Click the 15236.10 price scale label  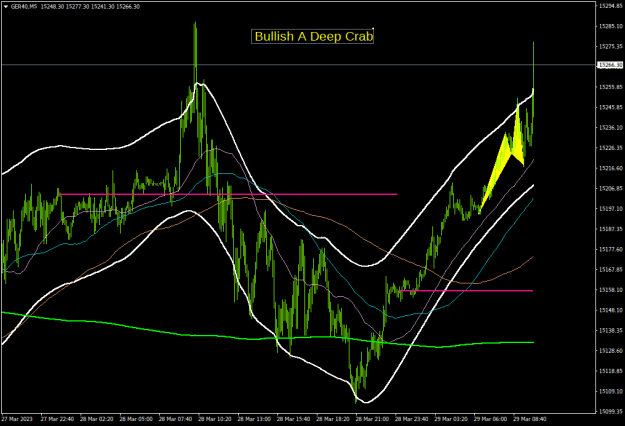coord(610,128)
